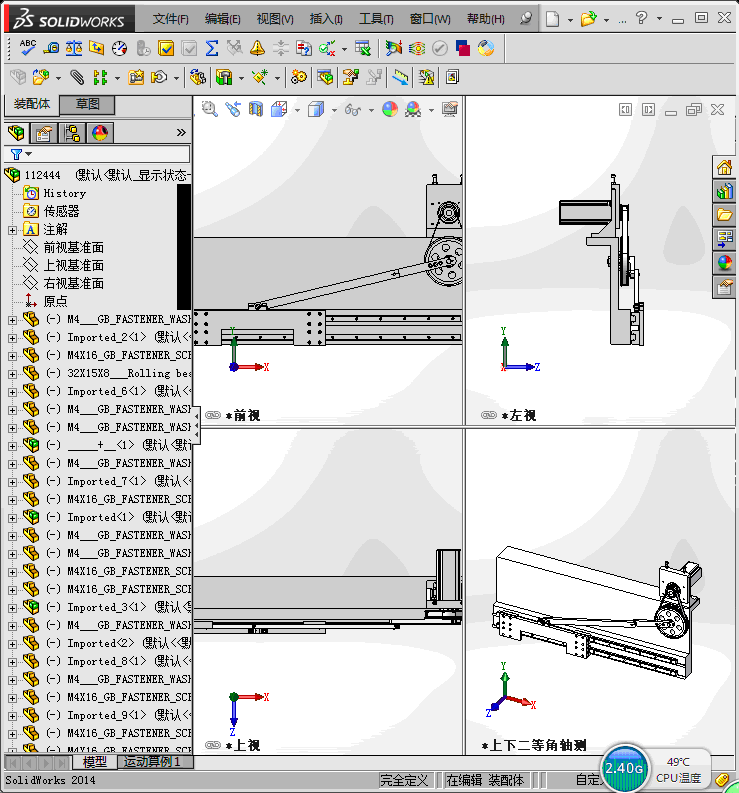This screenshot has height=793, width=739.
Task: Click the Section View icon
Action: pyautogui.click(x=256, y=109)
